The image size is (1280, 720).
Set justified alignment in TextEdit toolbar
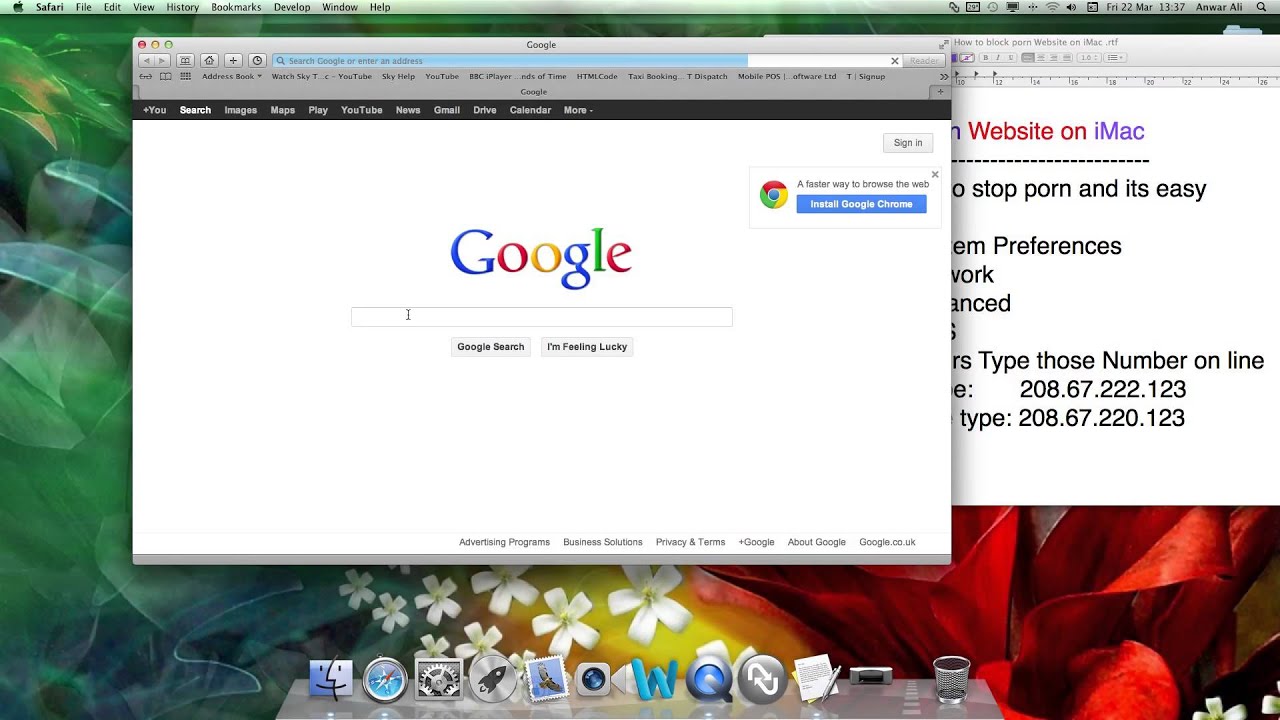point(1067,57)
